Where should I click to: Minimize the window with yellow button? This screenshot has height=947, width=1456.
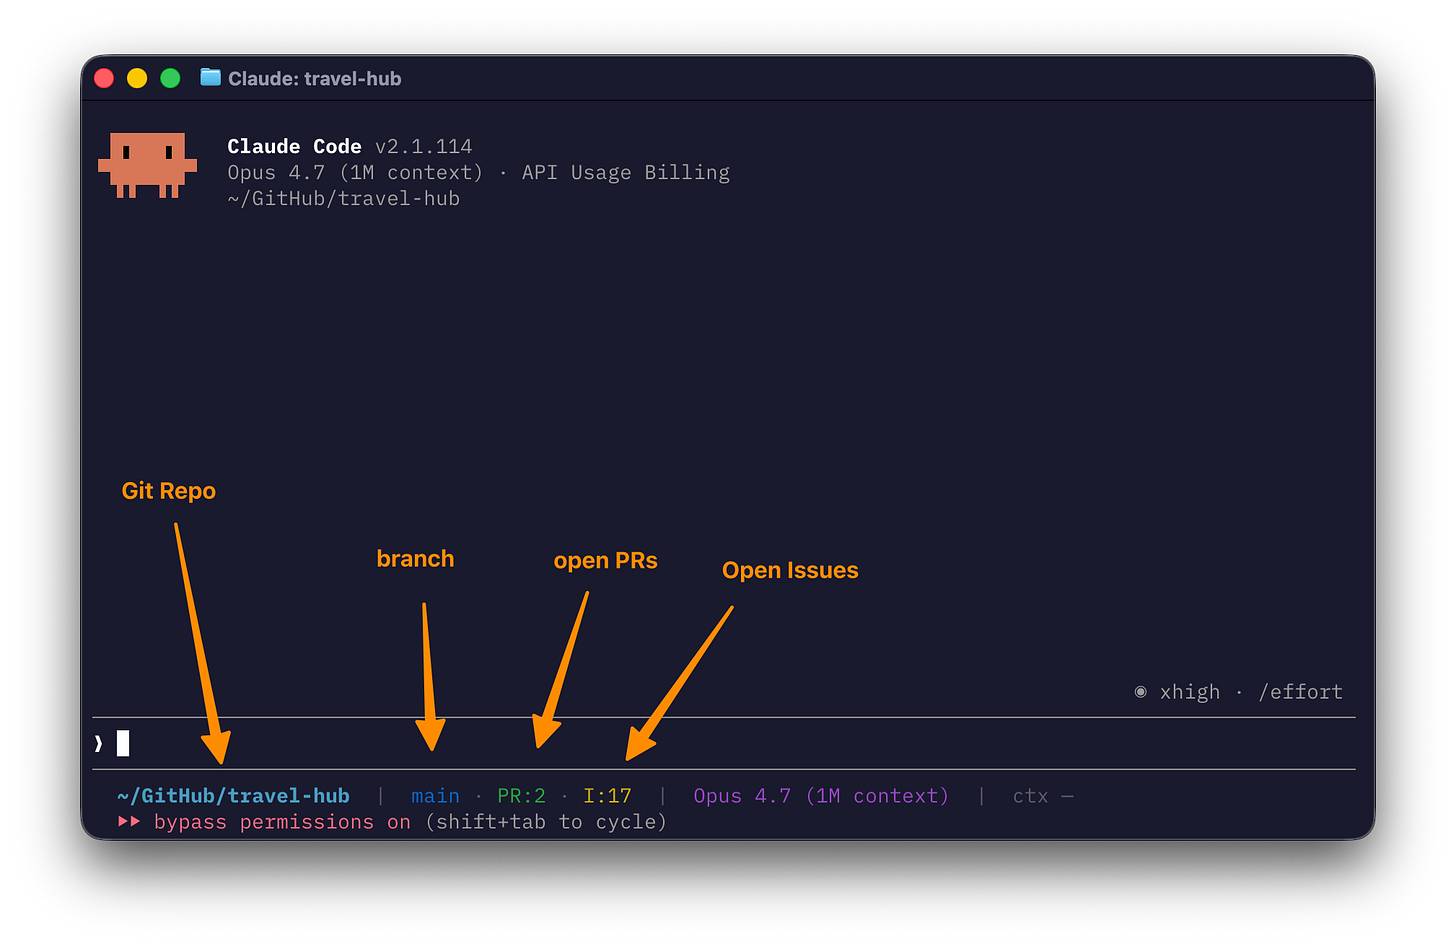tap(137, 78)
